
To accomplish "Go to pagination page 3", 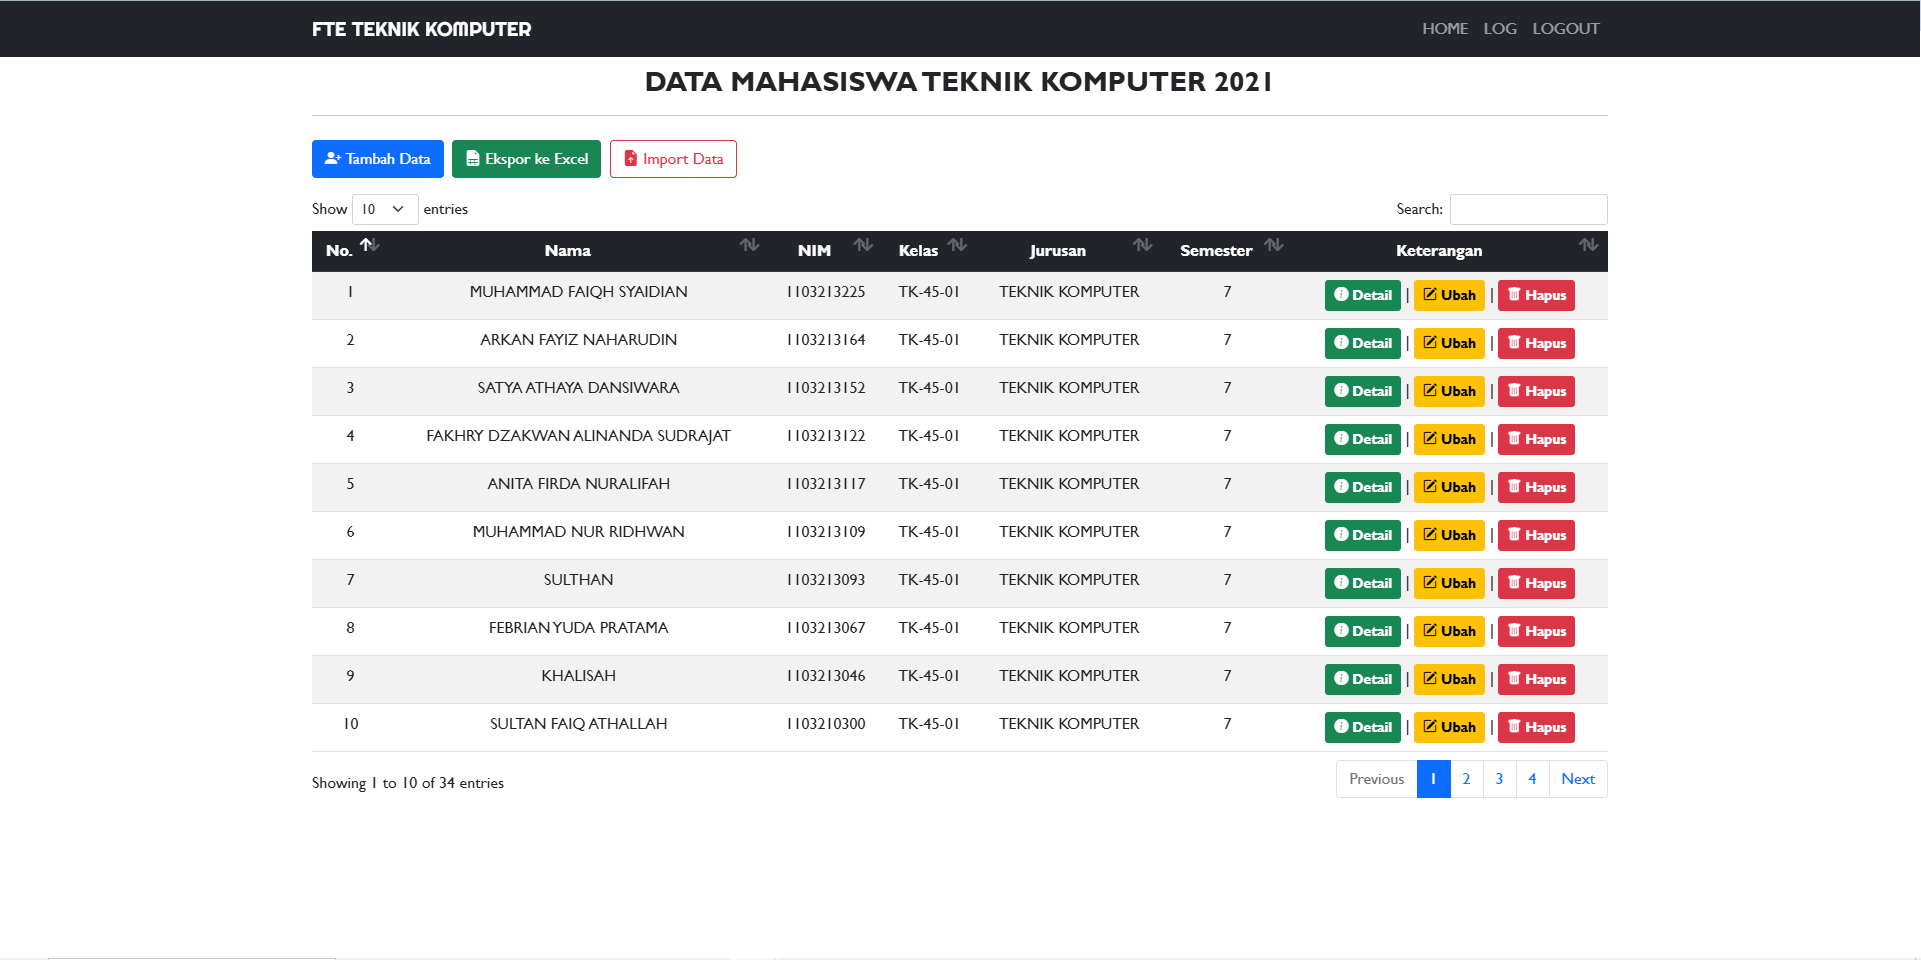I will point(1499,779).
